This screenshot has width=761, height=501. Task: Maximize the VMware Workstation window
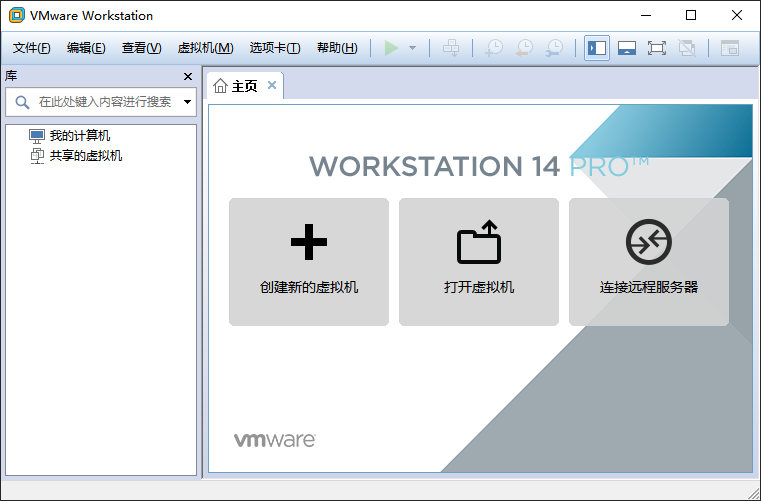click(691, 16)
